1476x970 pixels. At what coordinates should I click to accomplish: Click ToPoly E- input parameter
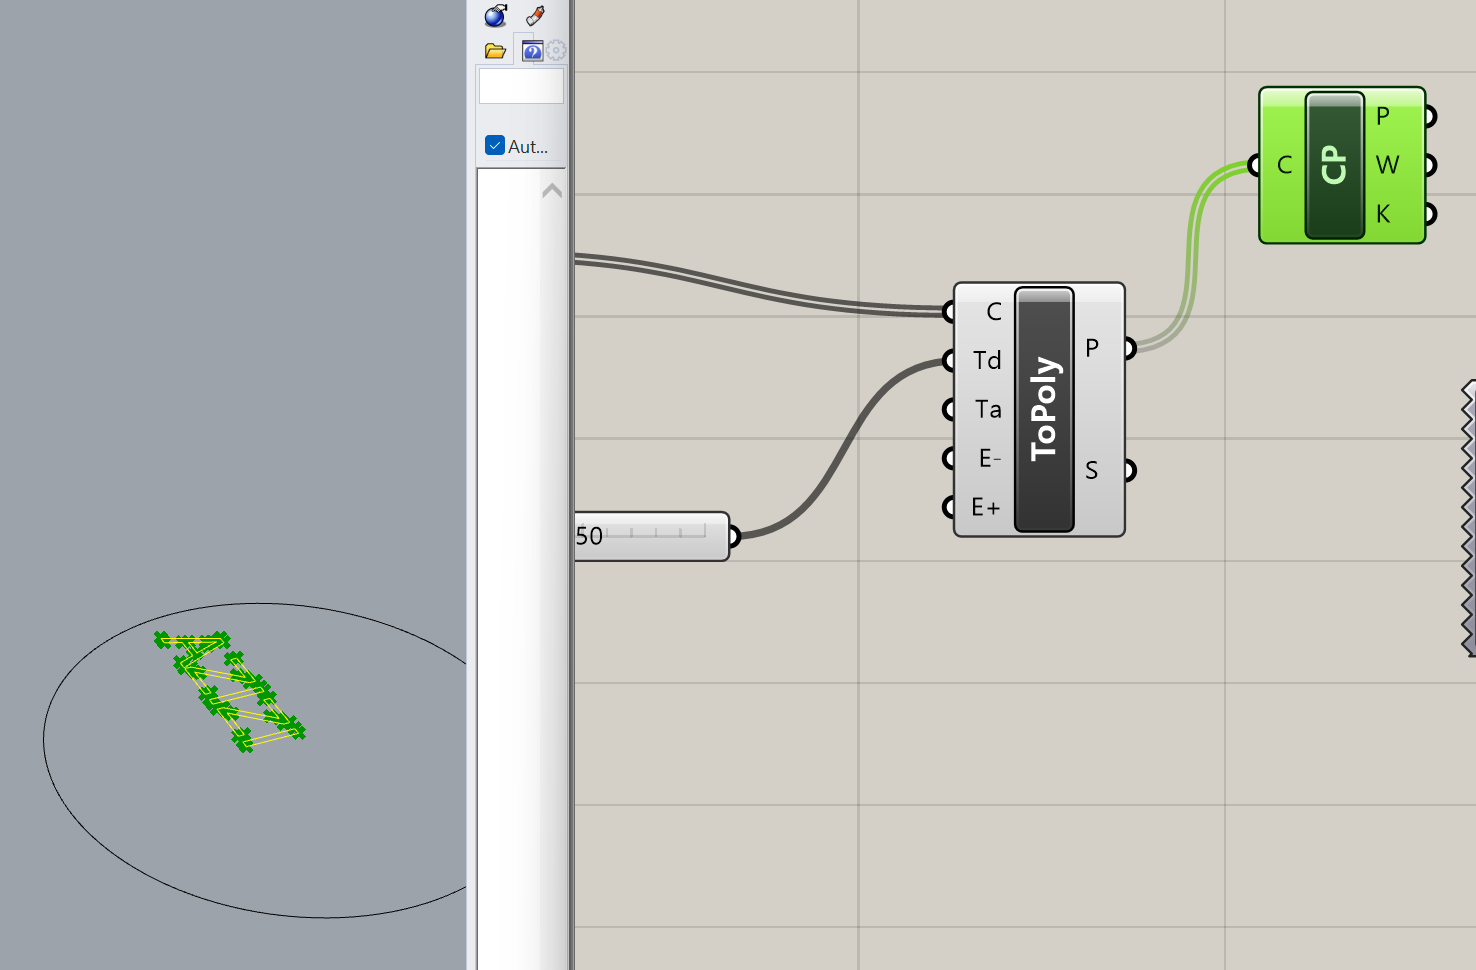(988, 458)
